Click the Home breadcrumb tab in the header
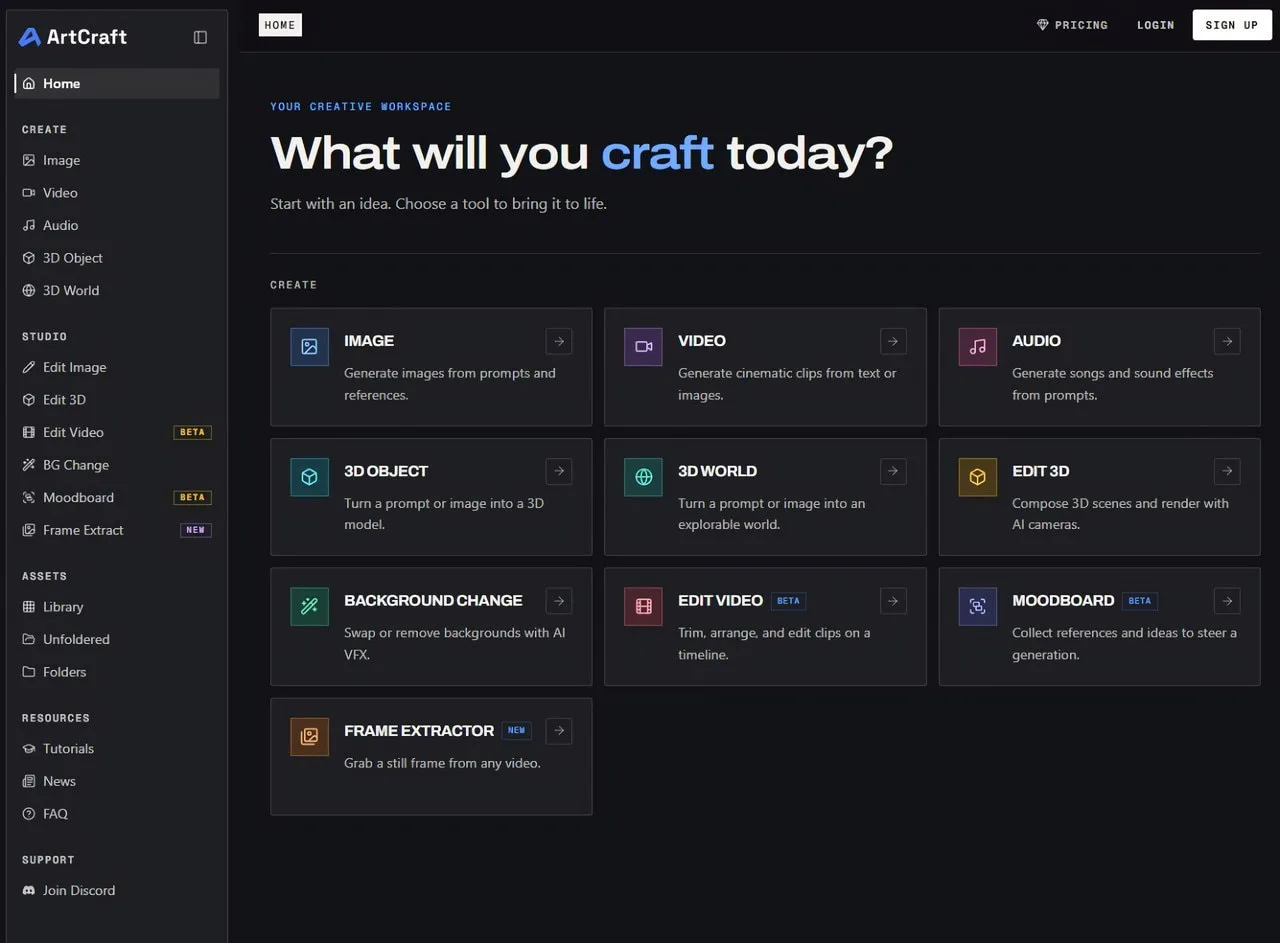 pos(280,25)
